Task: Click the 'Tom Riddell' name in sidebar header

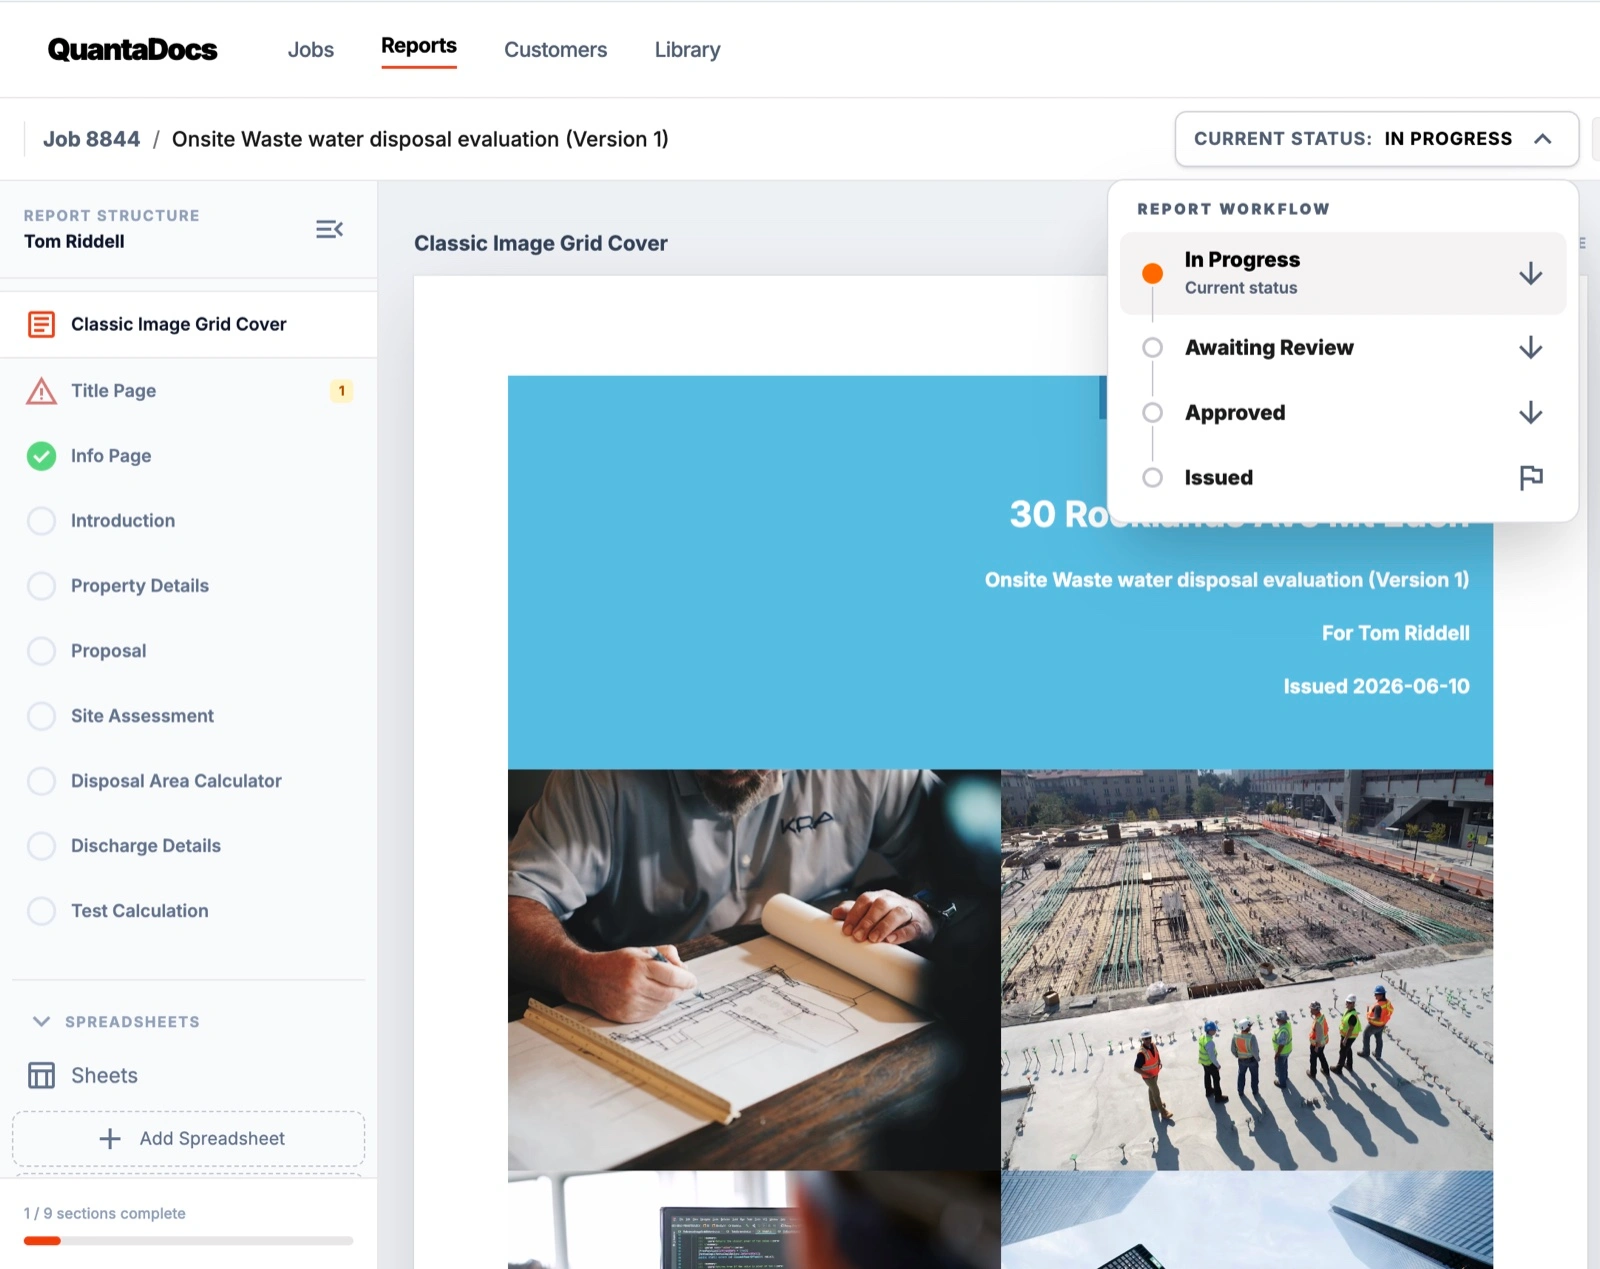Action: pyautogui.click(x=74, y=241)
